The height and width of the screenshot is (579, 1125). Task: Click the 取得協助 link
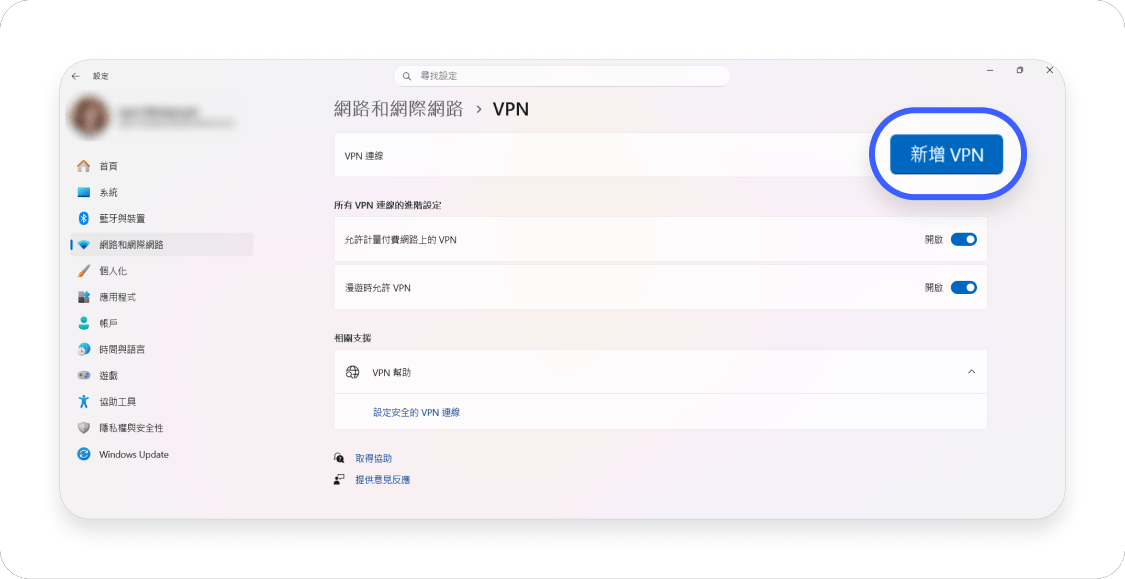(x=374, y=458)
